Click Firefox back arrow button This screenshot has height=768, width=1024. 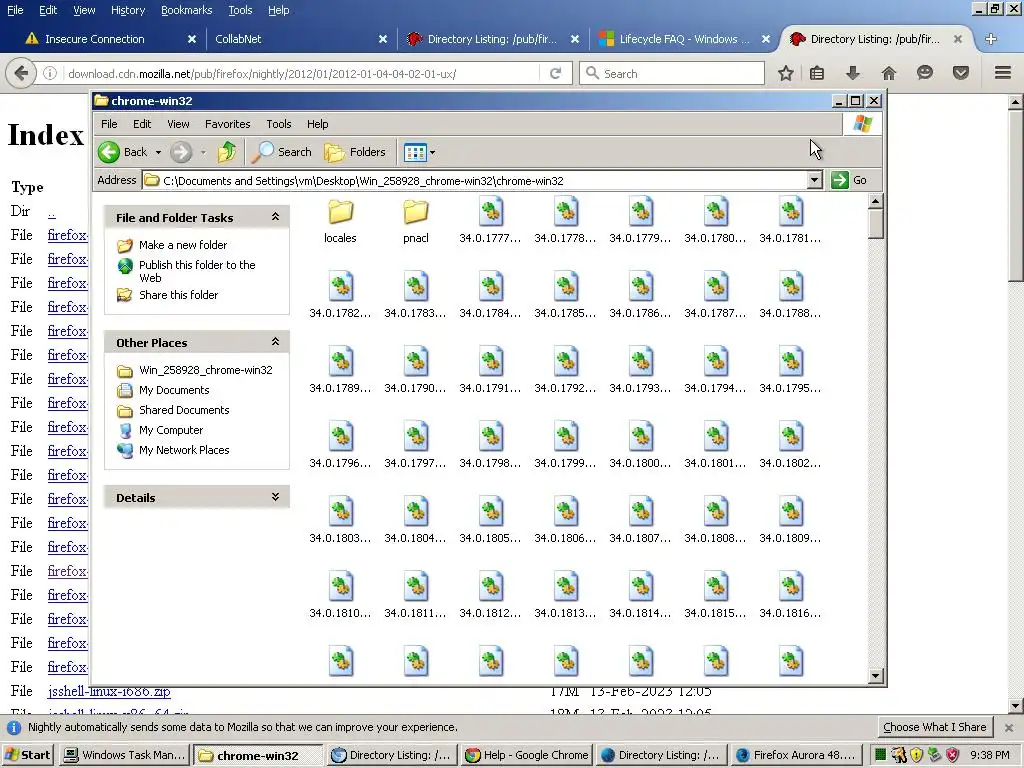coord(21,73)
